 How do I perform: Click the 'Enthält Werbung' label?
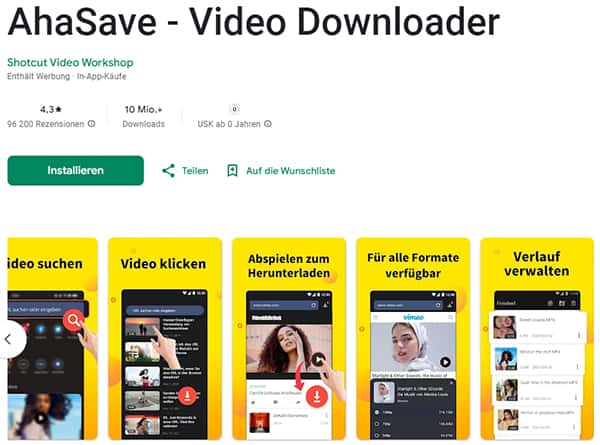pyautogui.click(x=39, y=76)
